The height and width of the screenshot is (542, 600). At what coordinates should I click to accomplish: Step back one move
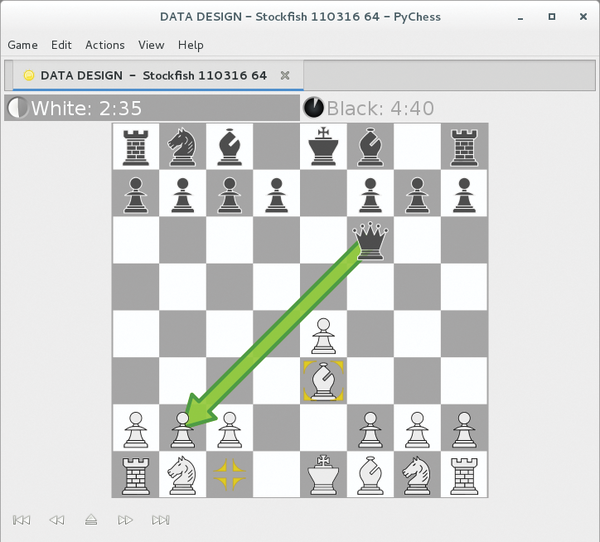pyautogui.click(x=57, y=520)
